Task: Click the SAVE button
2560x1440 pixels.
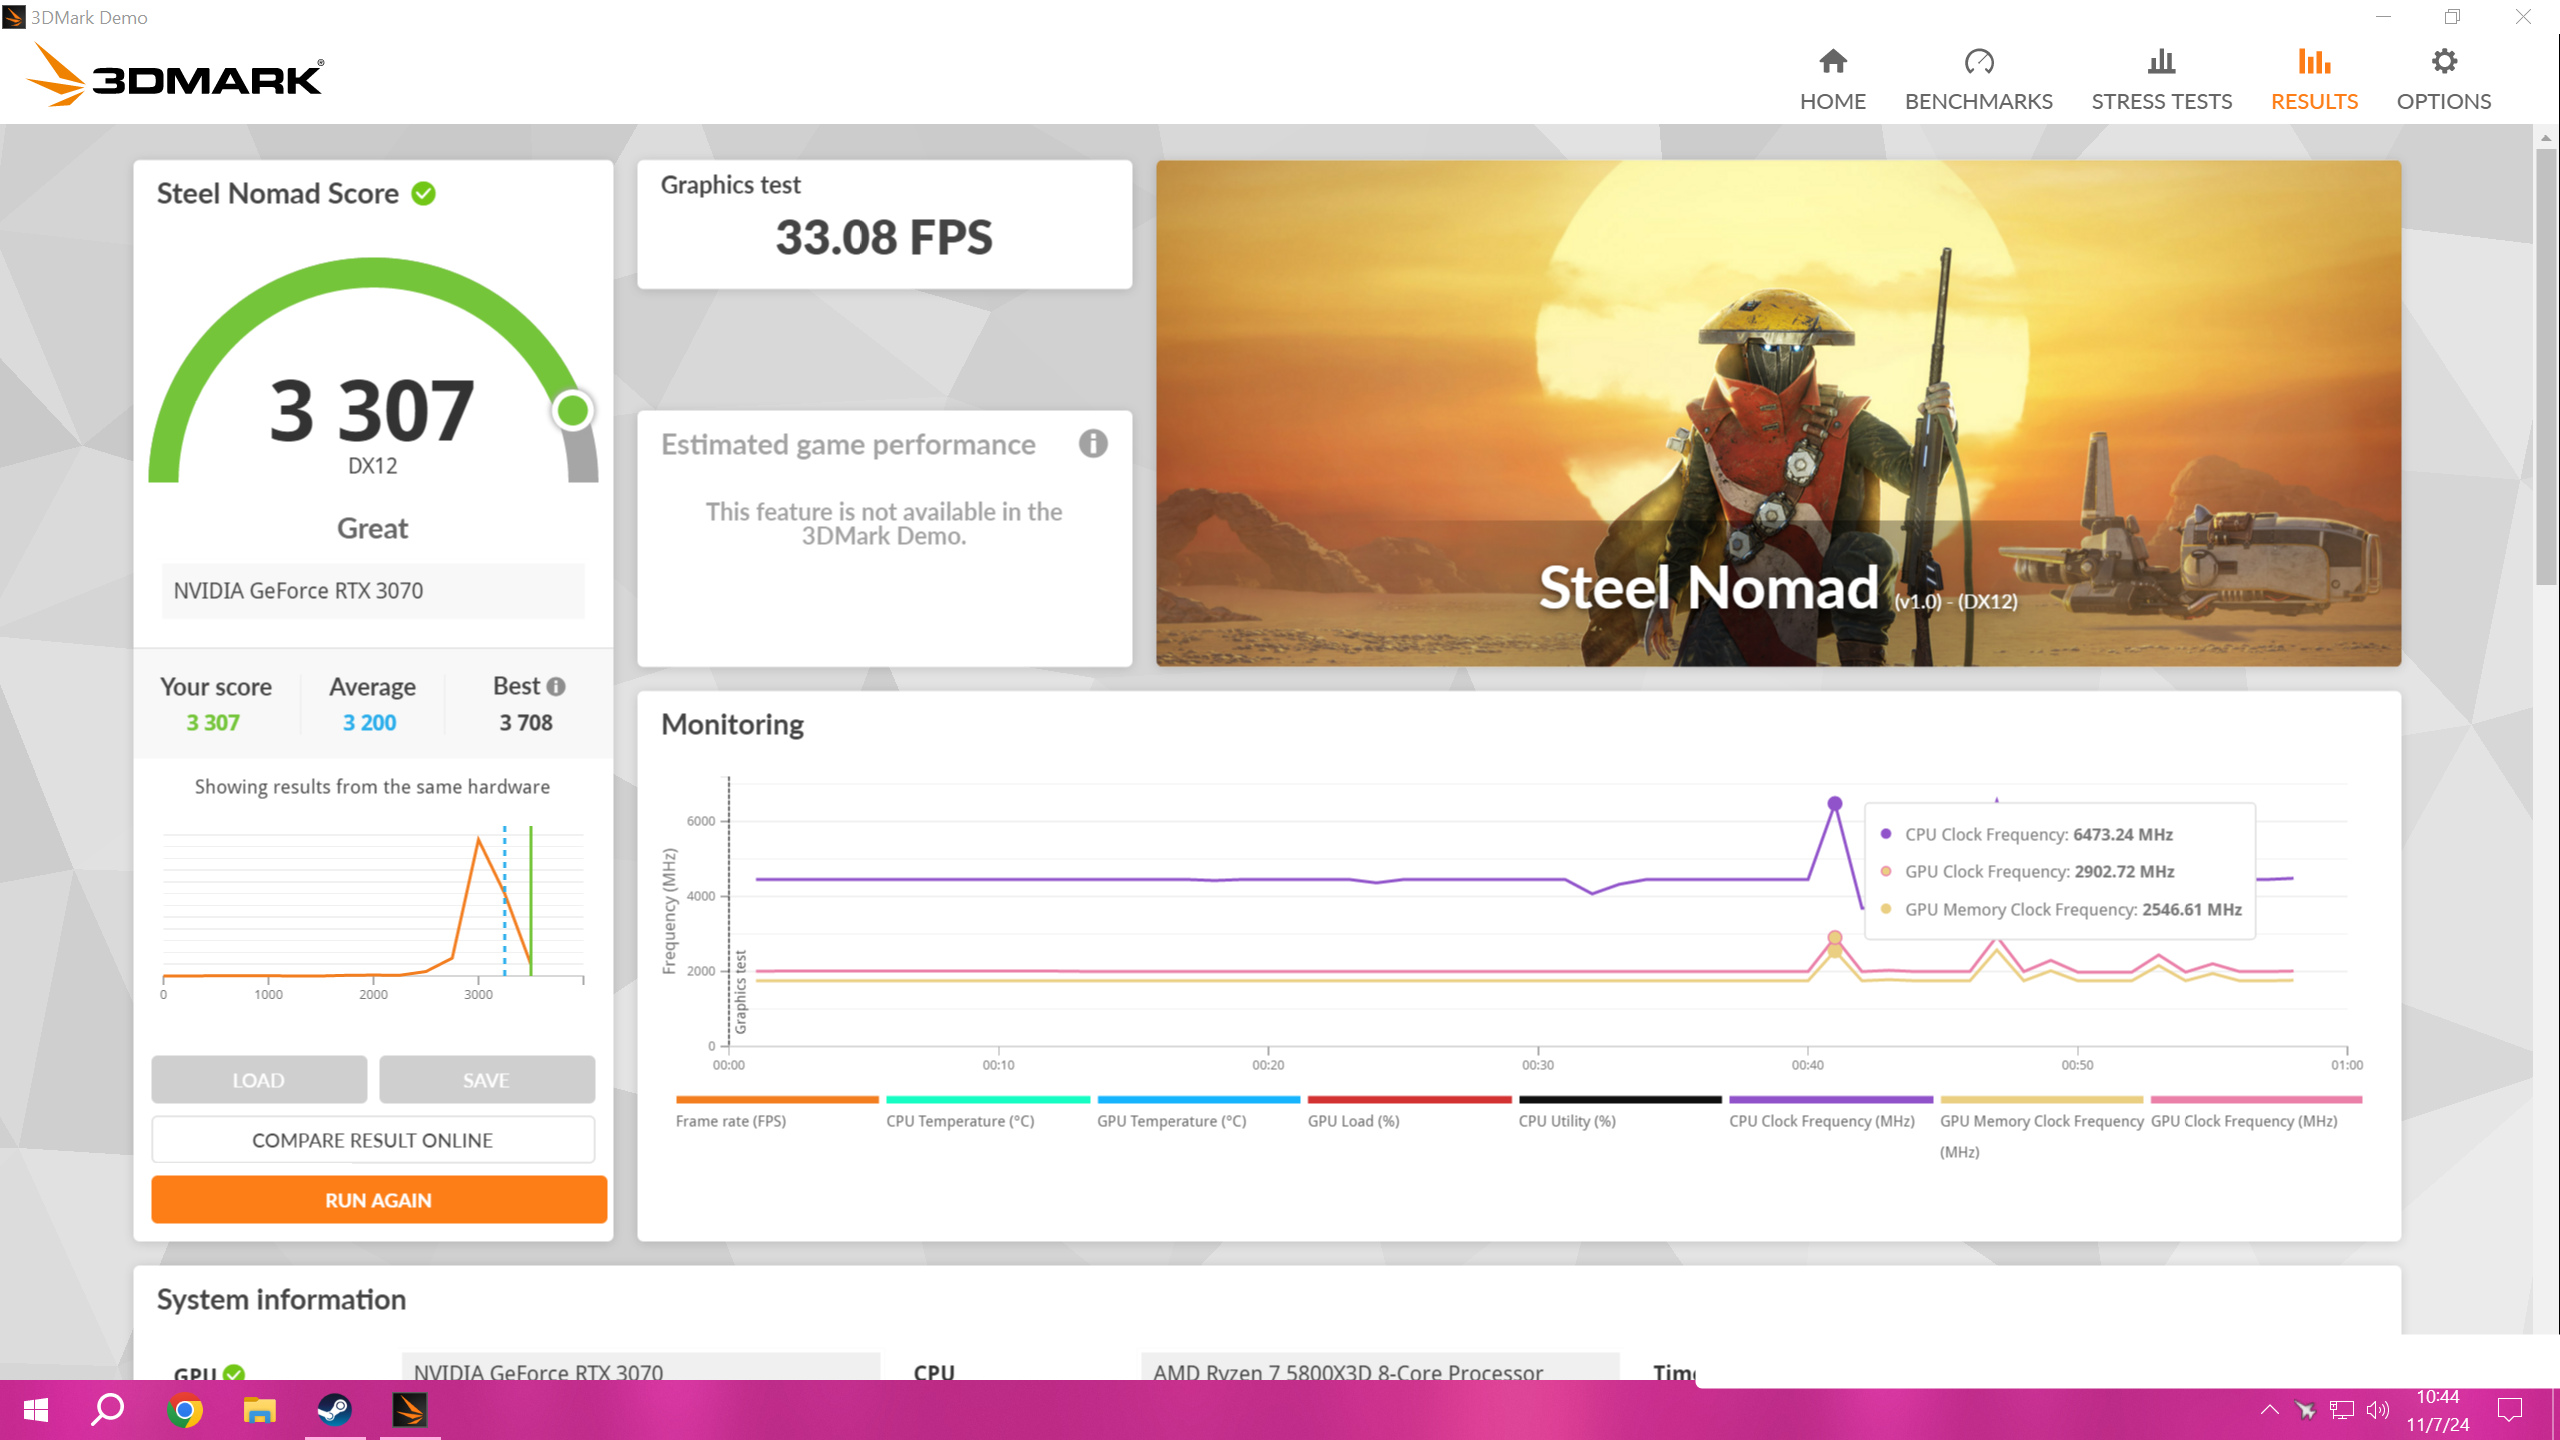Action: [x=487, y=1080]
